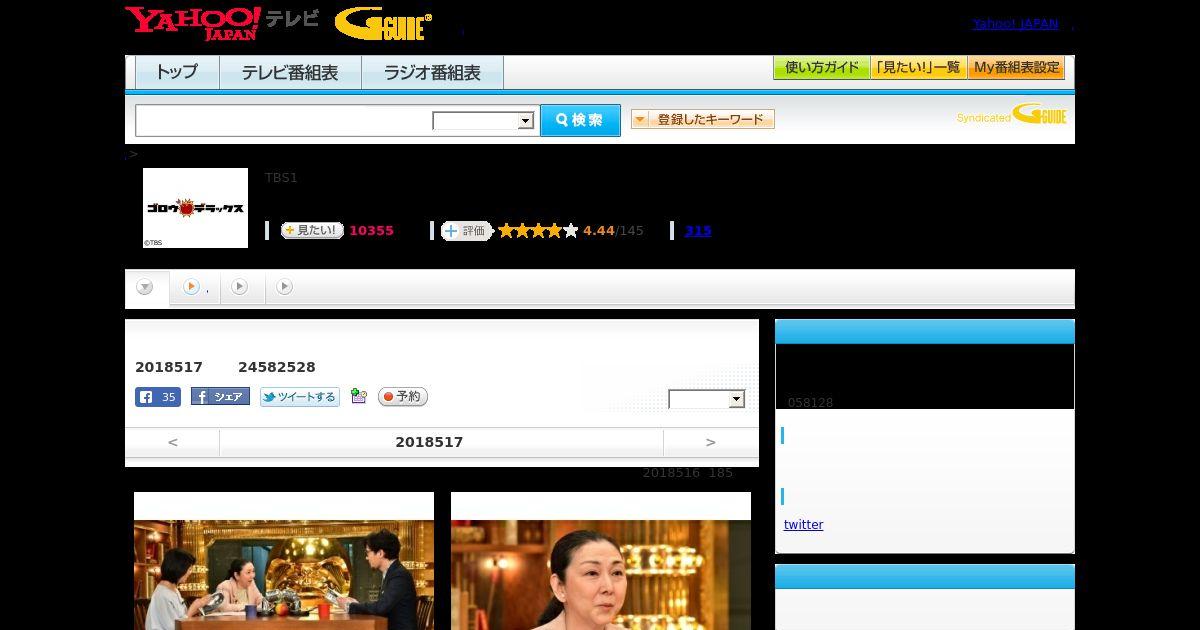Select the third sub-tab with the grey play icon
Screen dimensions: 1200x630
pyautogui.click(x=240, y=287)
